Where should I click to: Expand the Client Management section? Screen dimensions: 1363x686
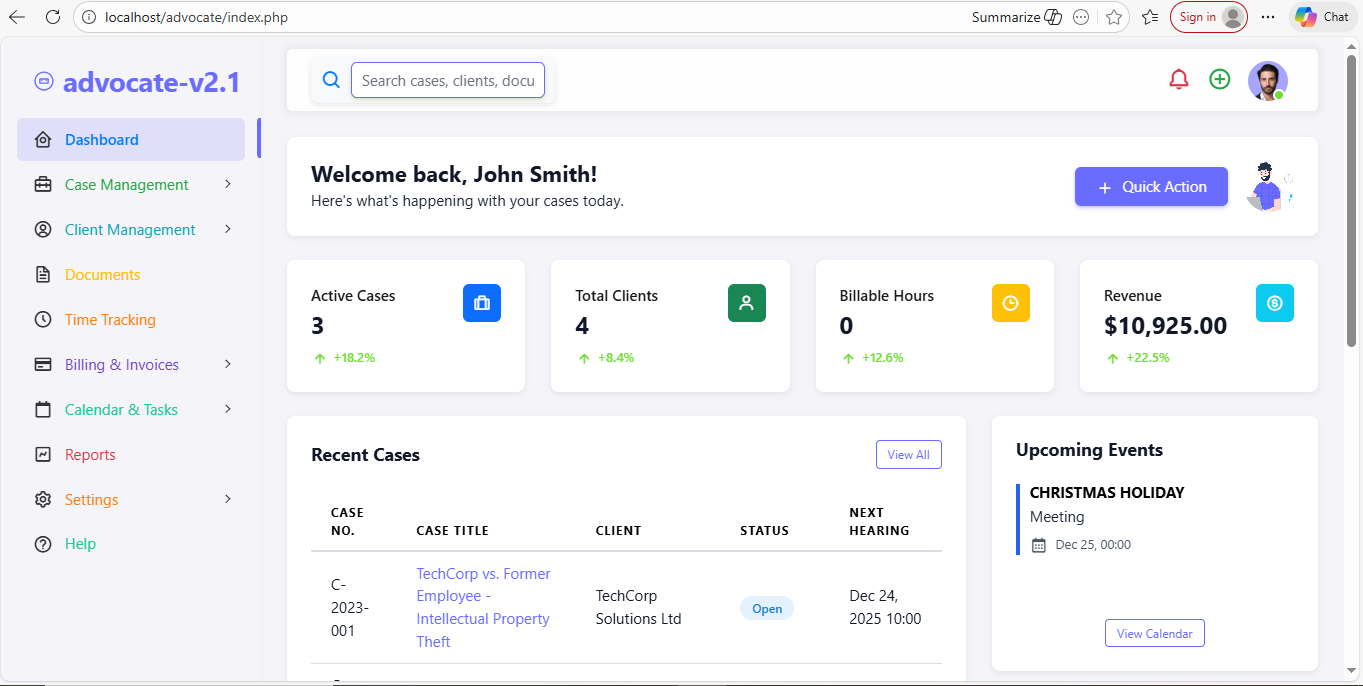(227, 229)
